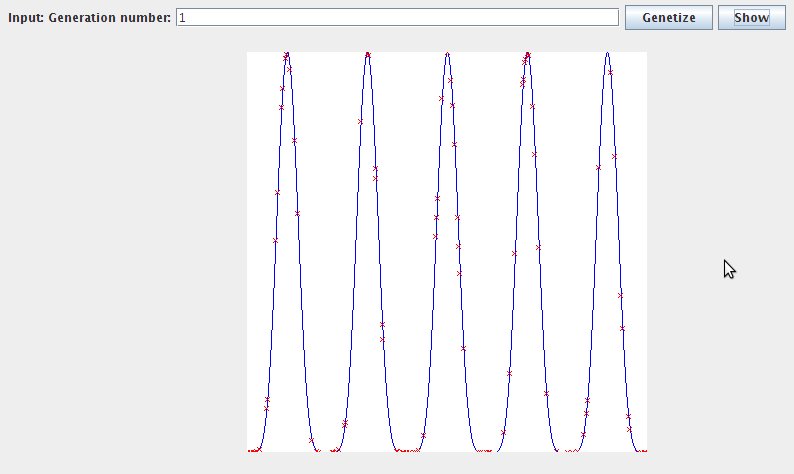Select the trough between third and fourth peaks

point(487,450)
